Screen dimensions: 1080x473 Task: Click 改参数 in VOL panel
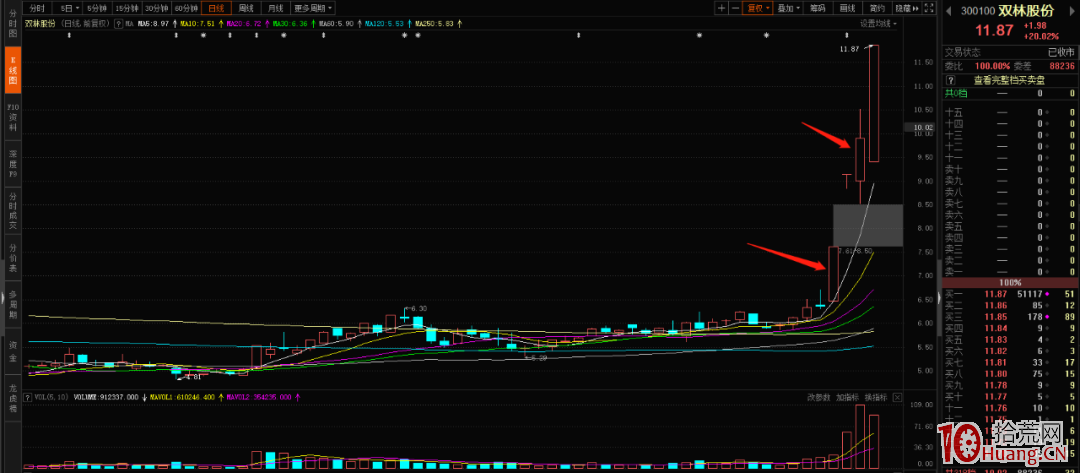[819, 397]
